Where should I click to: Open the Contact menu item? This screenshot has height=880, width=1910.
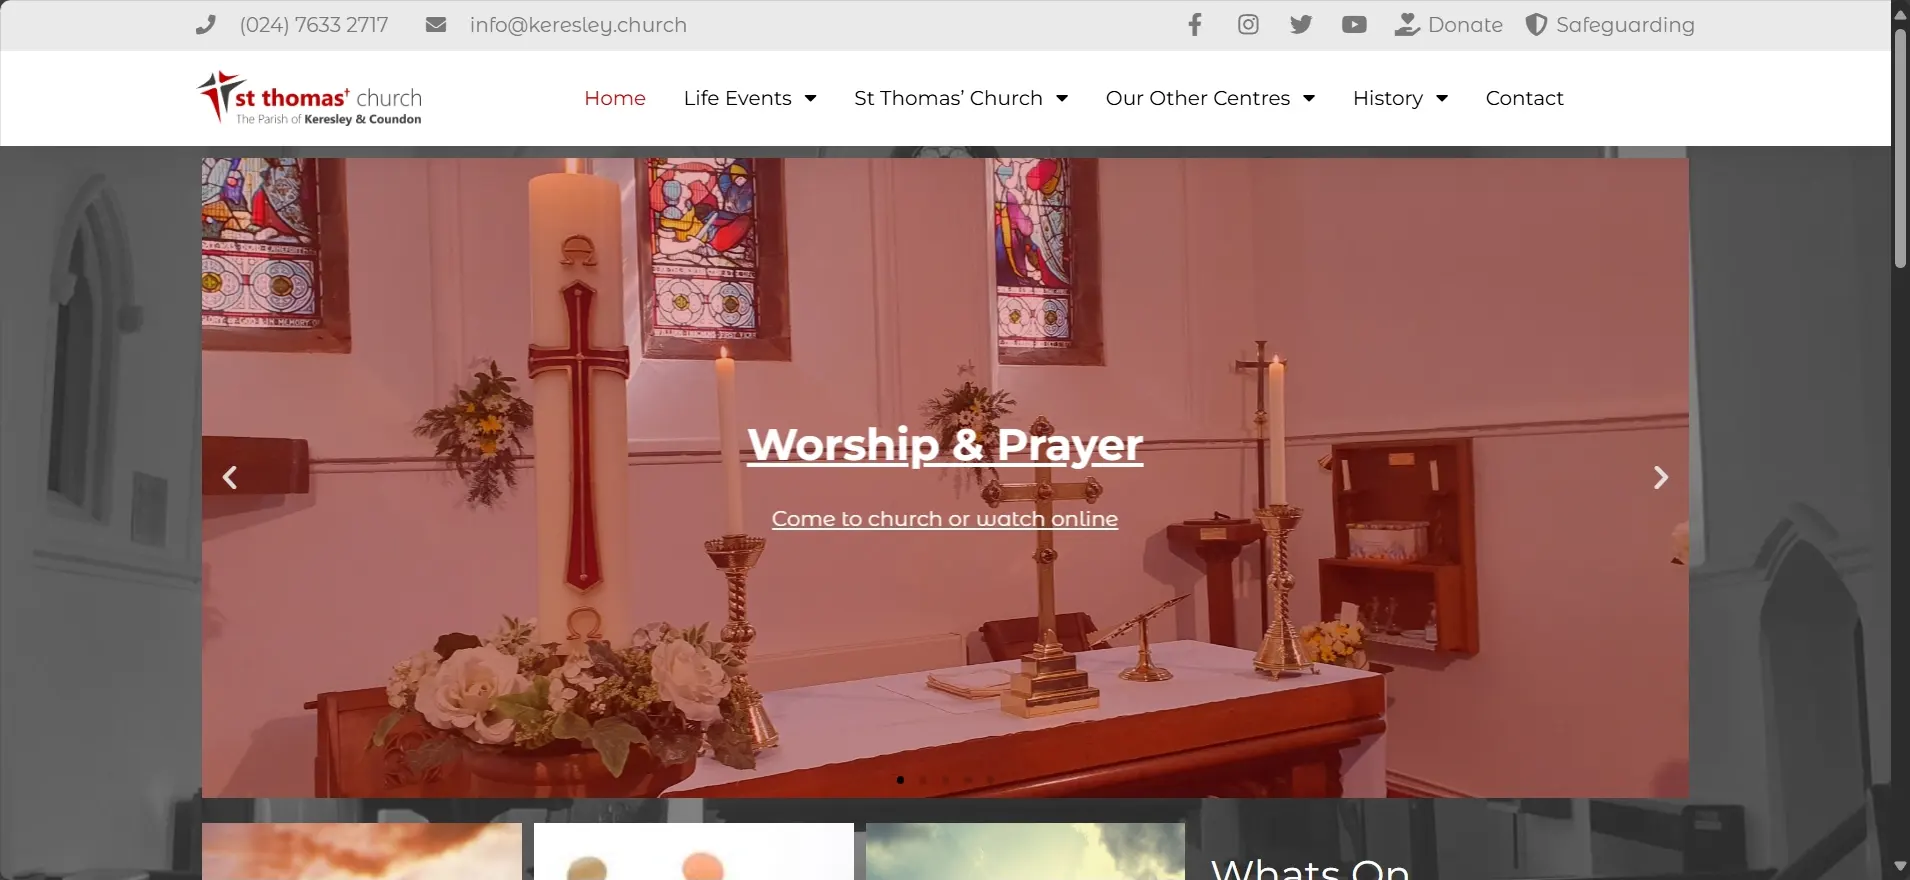1524,98
